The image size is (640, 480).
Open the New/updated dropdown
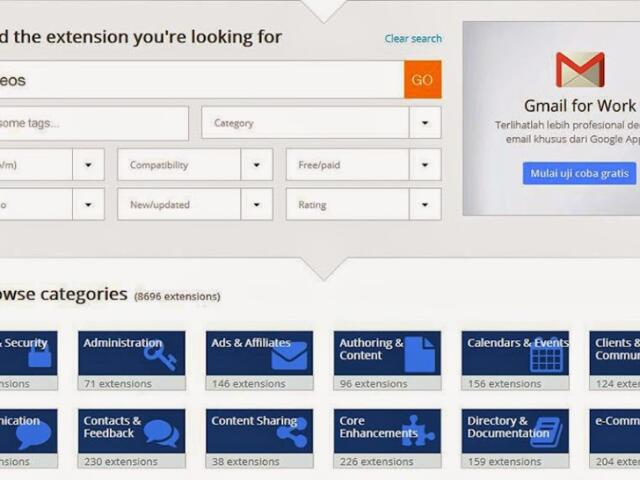pos(195,204)
